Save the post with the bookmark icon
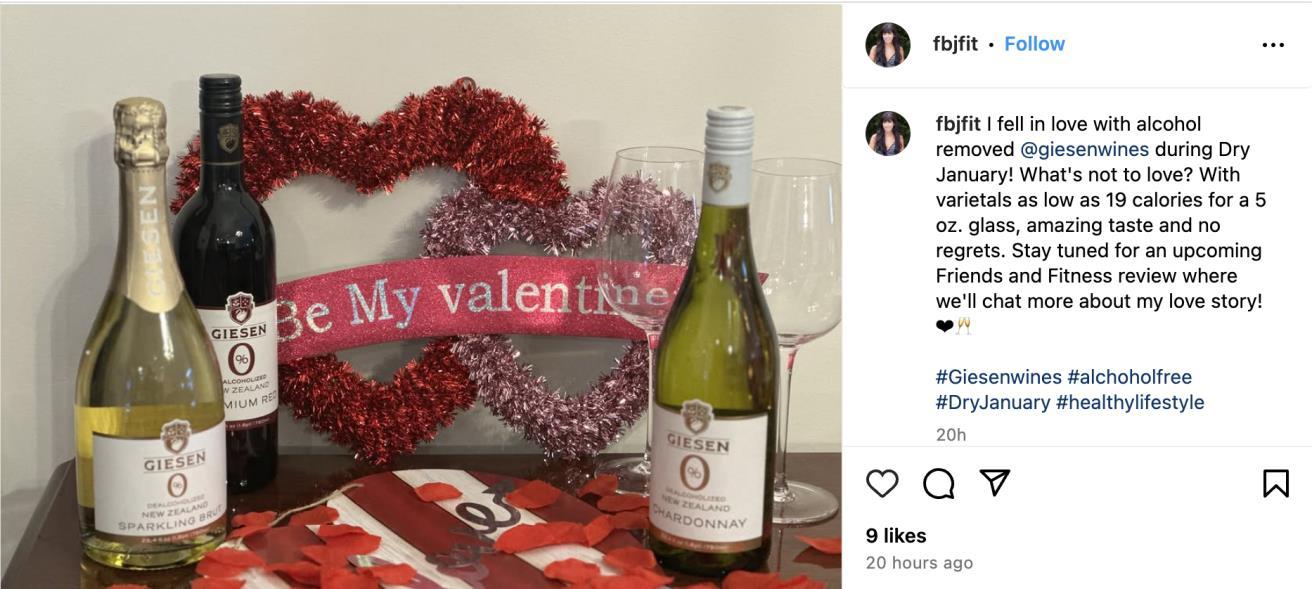This screenshot has height=589, width=1312. (x=1275, y=484)
